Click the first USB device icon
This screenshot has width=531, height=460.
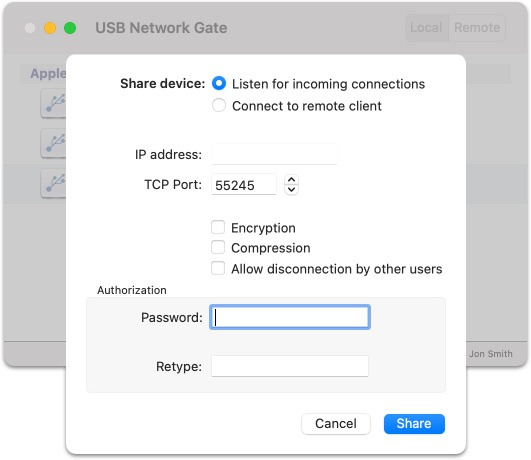[53, 103]
